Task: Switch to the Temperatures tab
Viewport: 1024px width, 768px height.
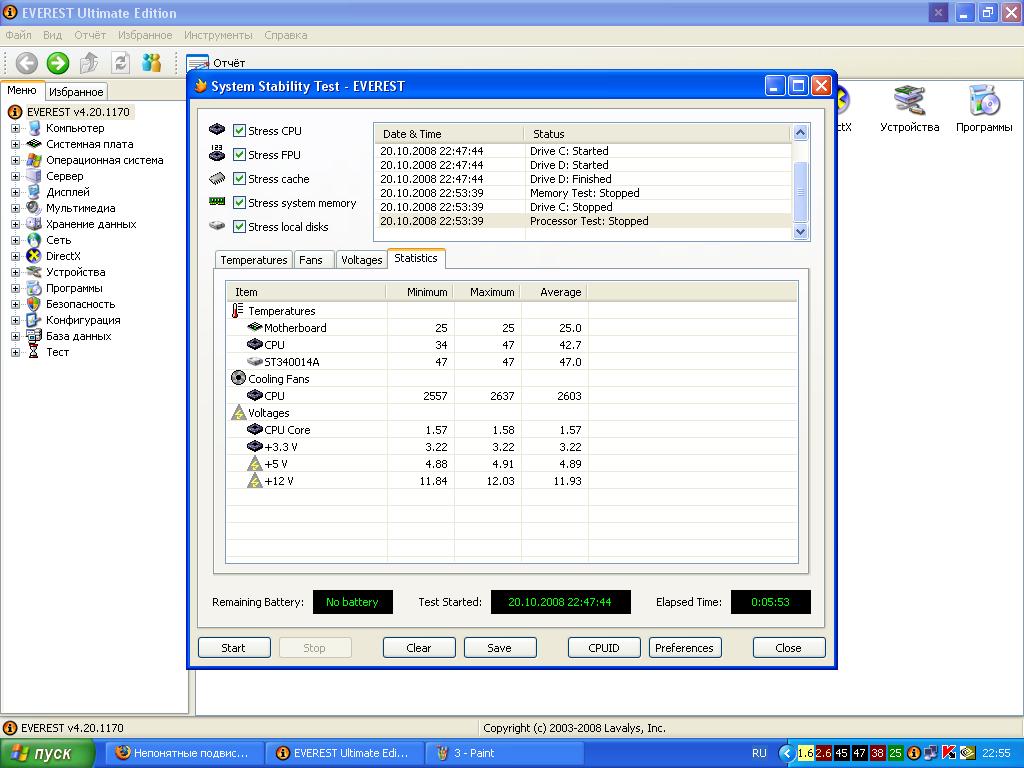Action: pyautogui.click(x=253, y=260)
